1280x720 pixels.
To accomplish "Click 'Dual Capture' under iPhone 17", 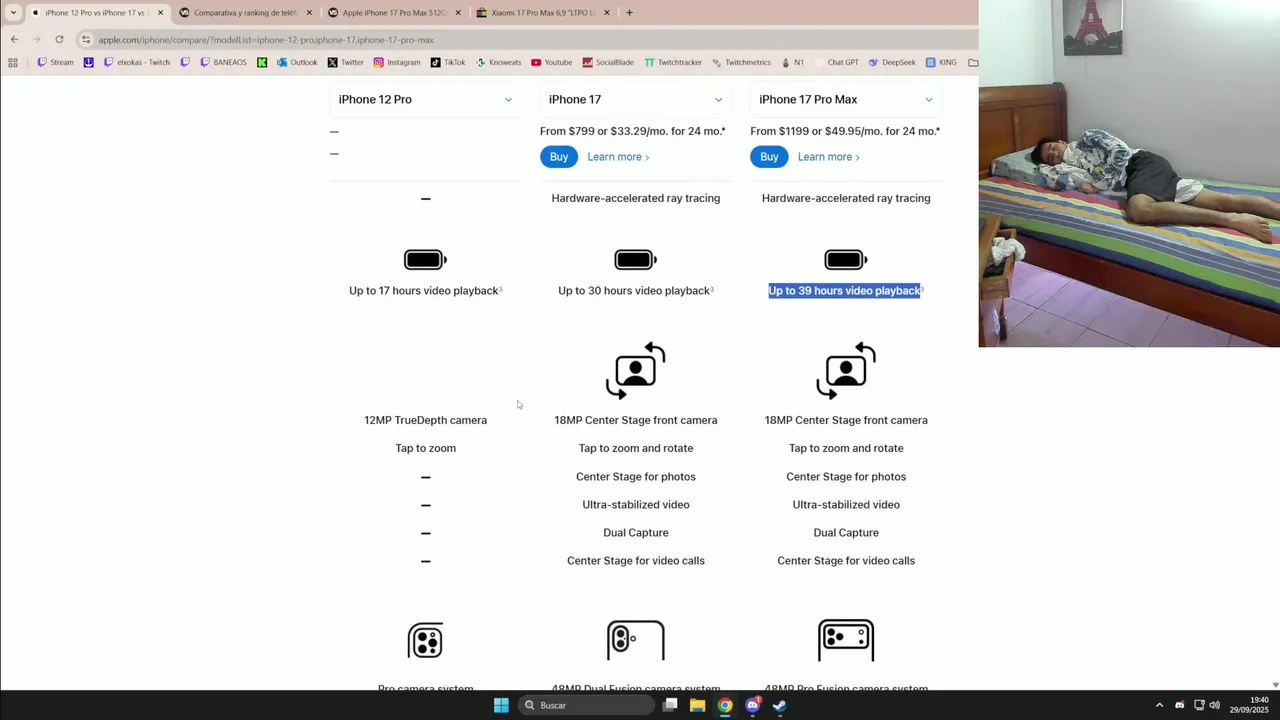I will pyautogui.click(x=636, y=533).
